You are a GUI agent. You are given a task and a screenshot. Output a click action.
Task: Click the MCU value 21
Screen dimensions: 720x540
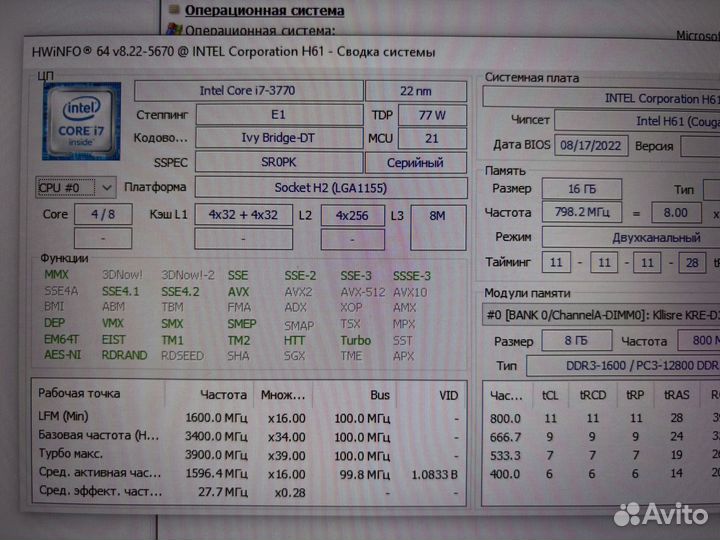[432, 138]
